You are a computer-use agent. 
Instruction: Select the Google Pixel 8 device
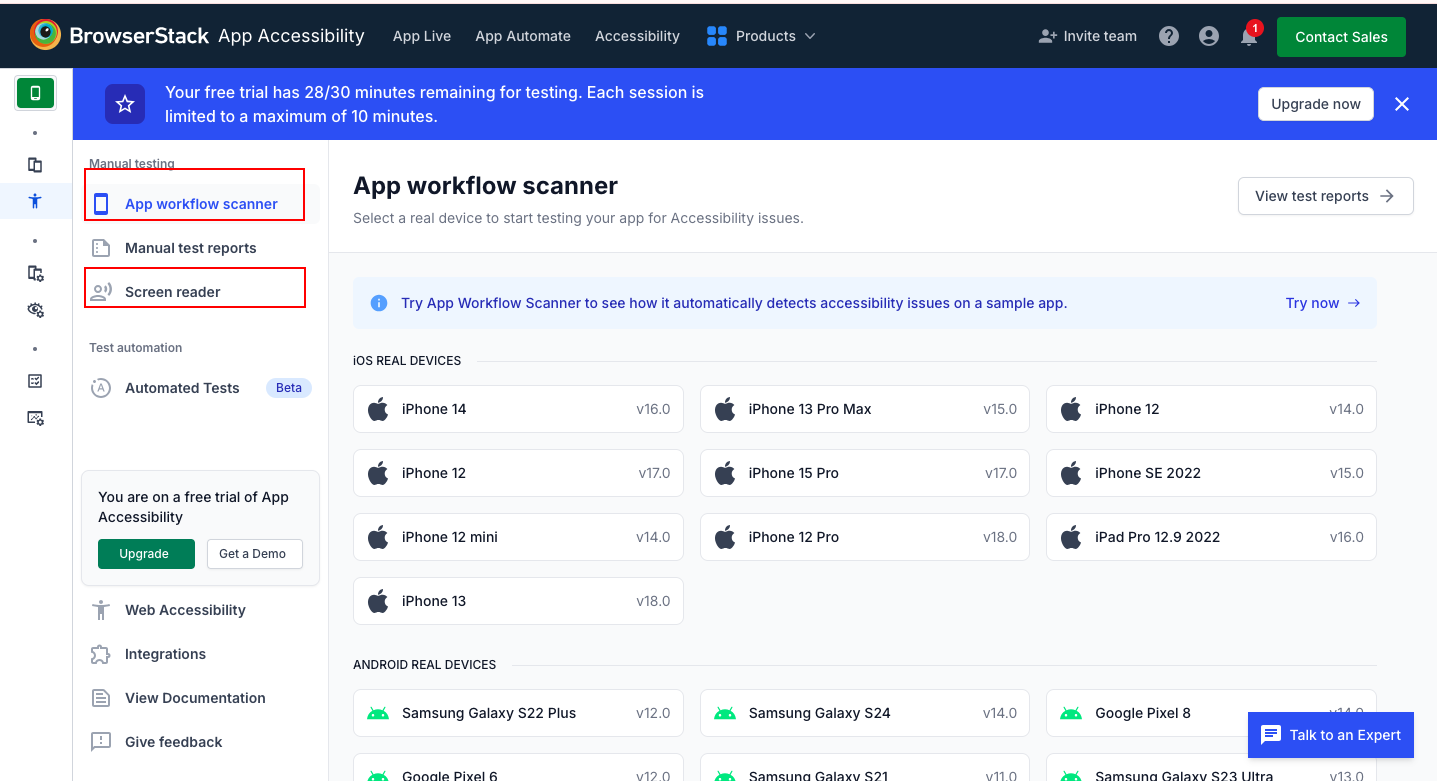1211,713
